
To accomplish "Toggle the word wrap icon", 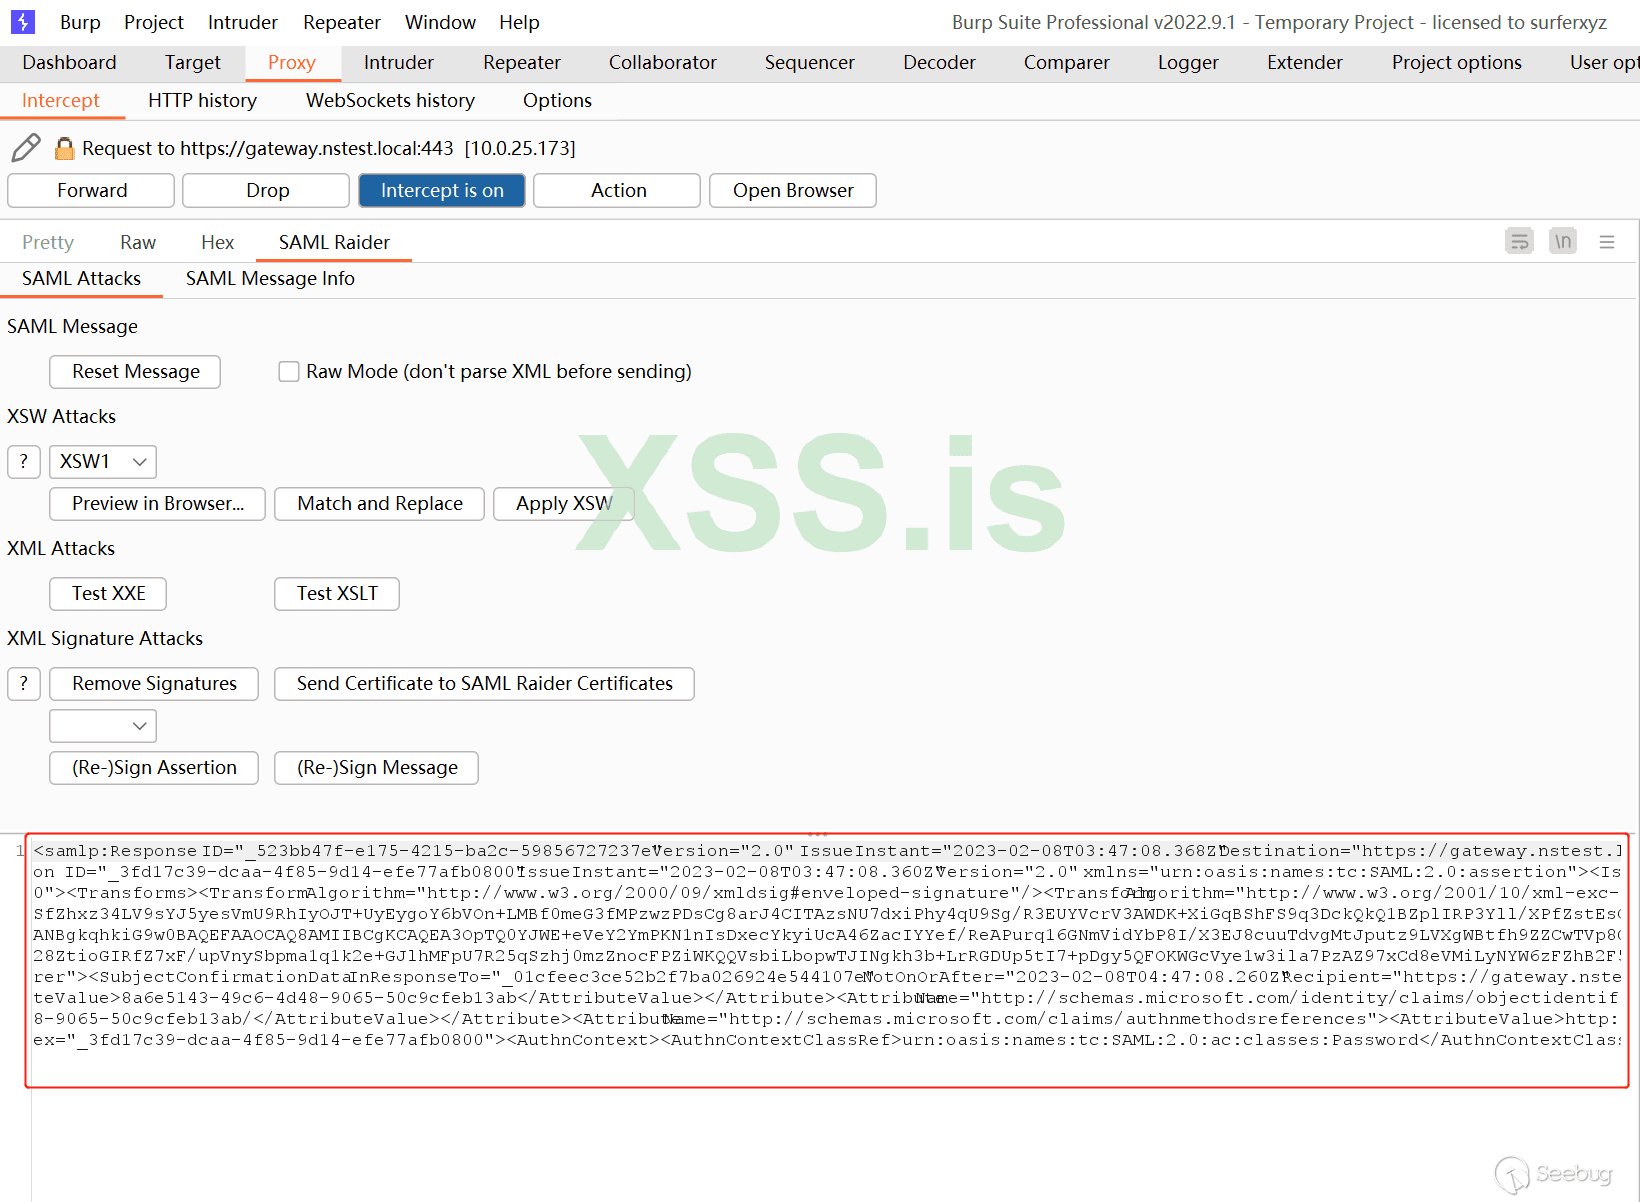I will click(1519, 241).
